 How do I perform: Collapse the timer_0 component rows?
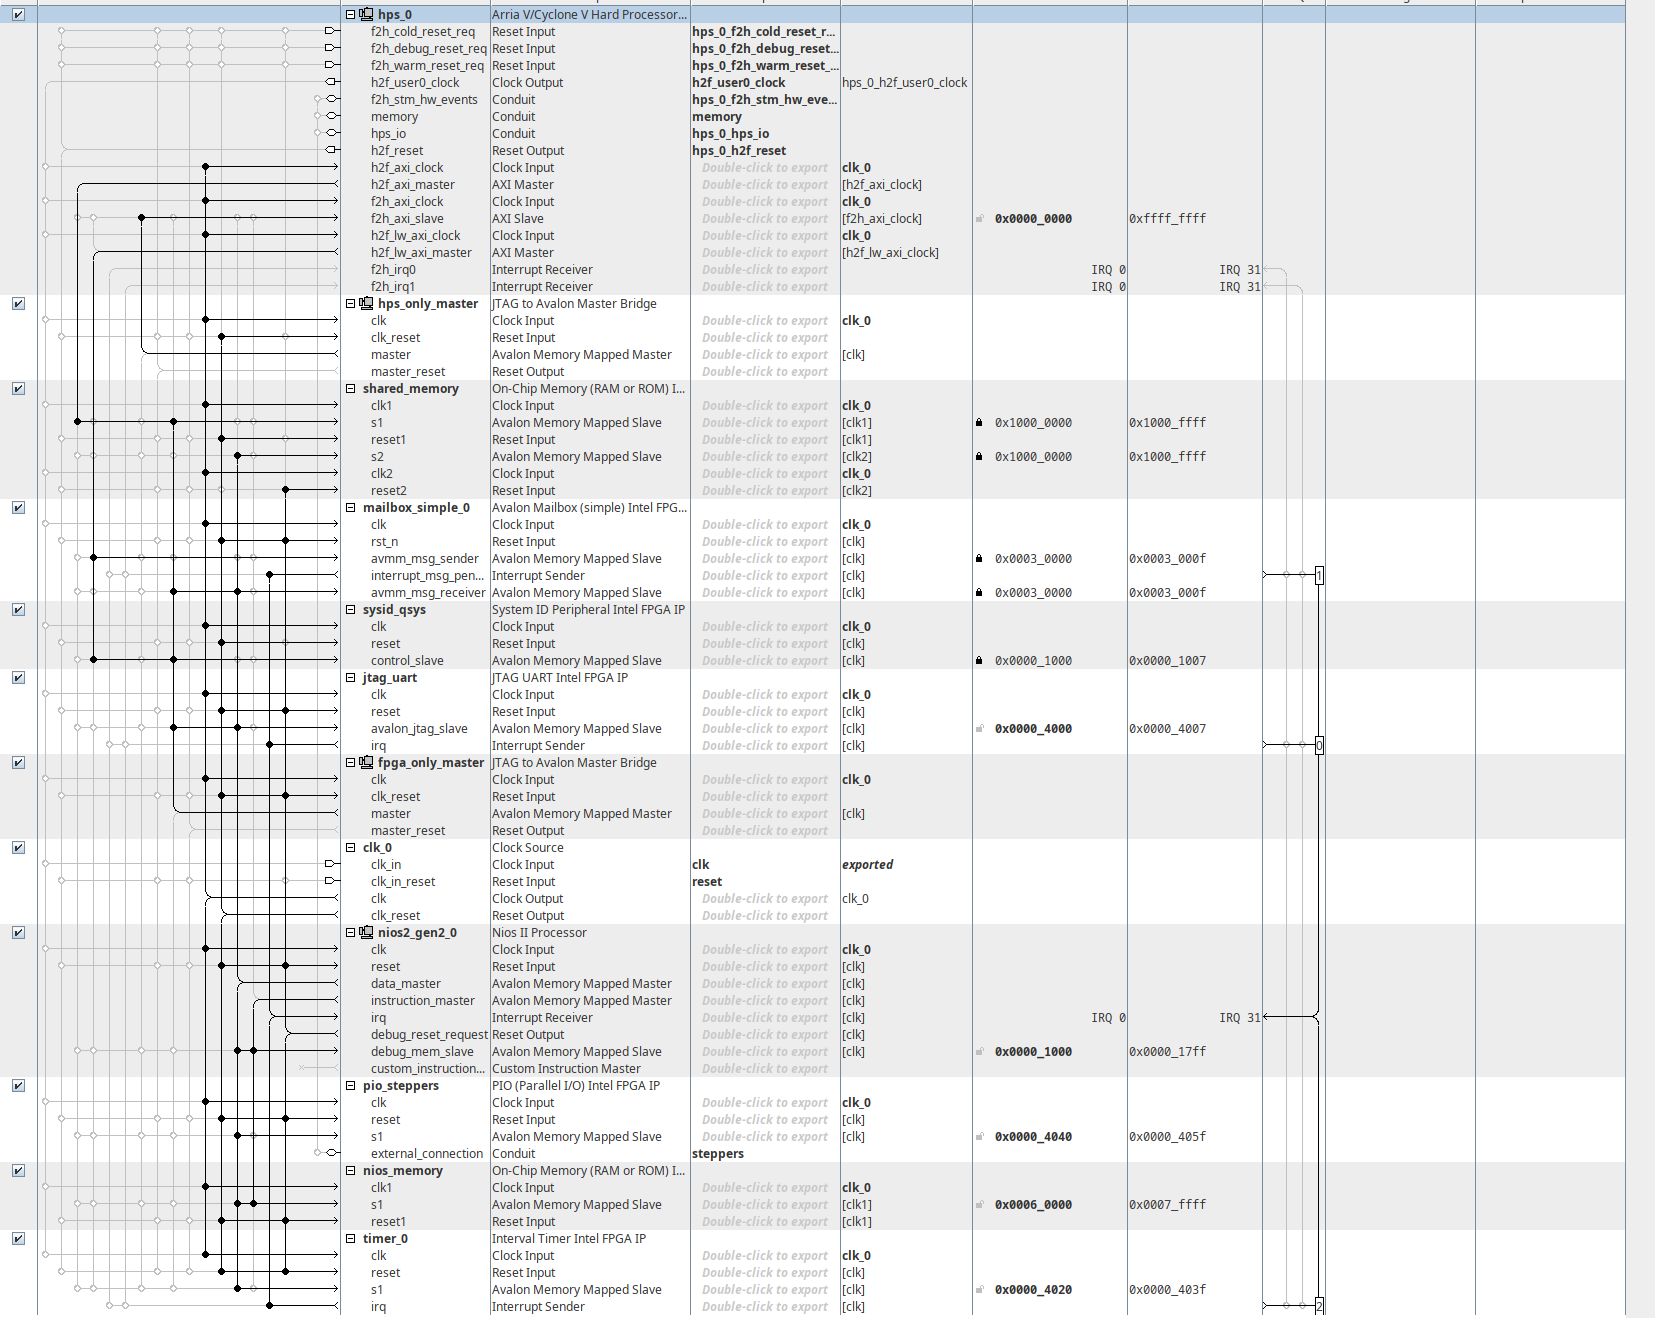pyautogui.click(x=351, y=1239)
